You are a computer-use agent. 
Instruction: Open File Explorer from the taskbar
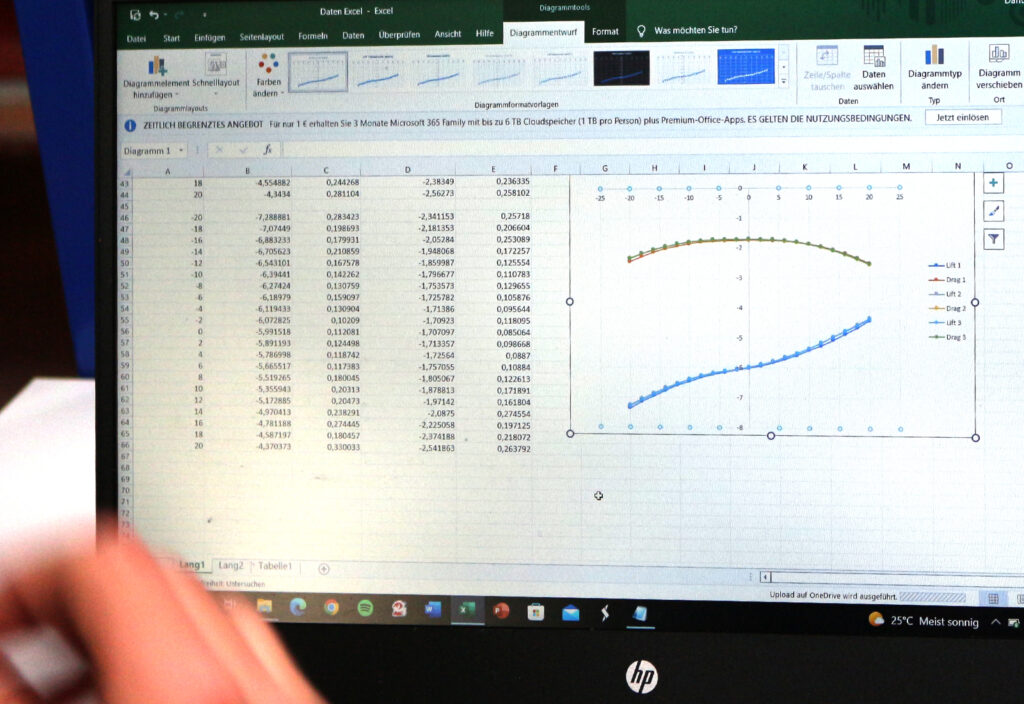pos(264,607)
